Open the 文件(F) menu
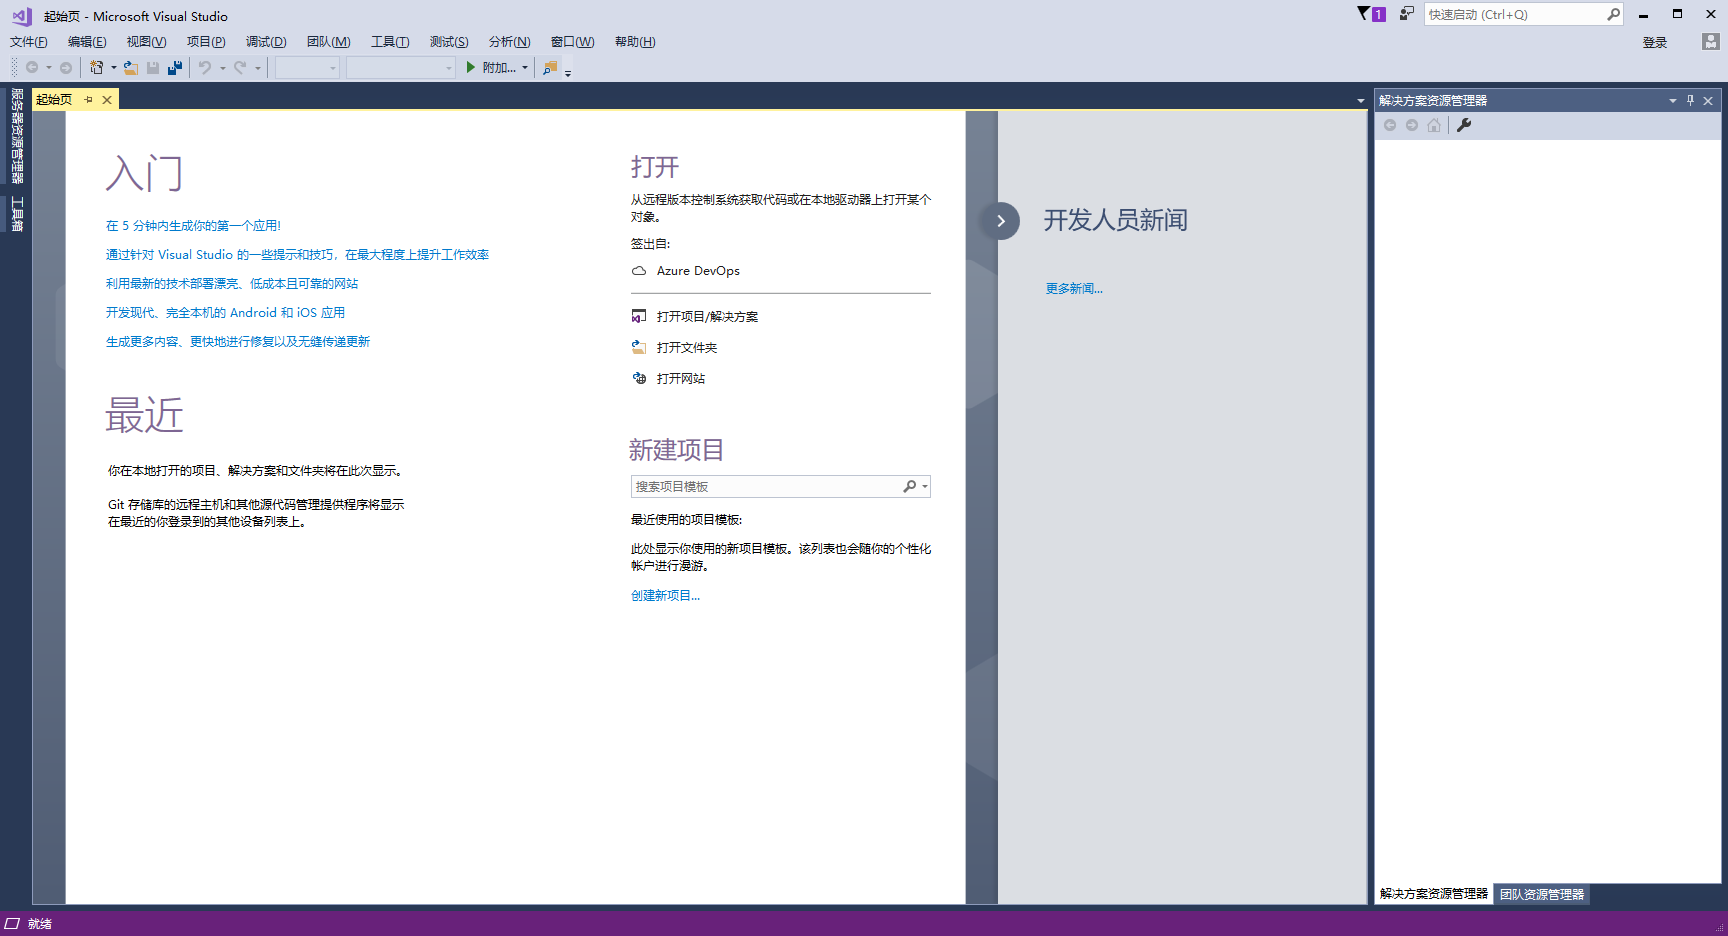Viewport: 1728px width, 936px height. (29, 42)
